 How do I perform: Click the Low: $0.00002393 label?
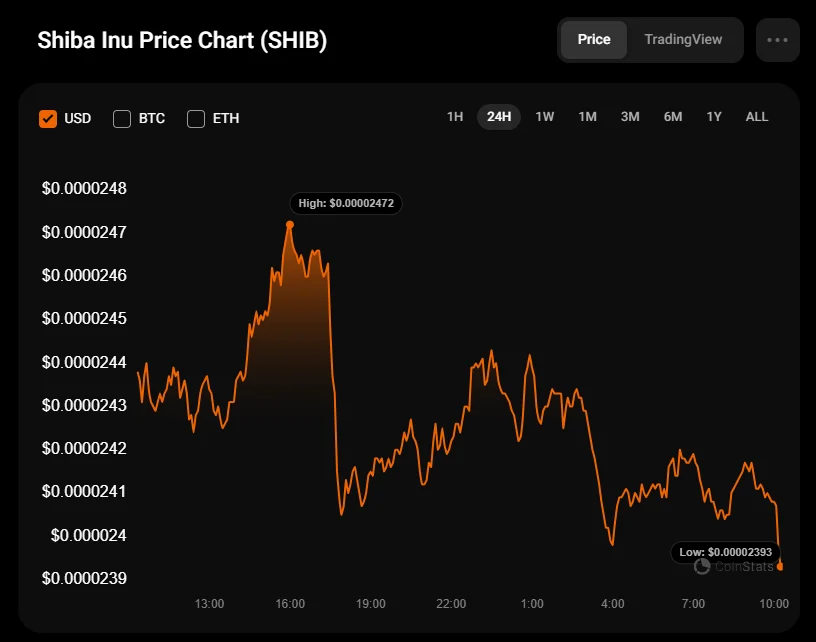point(726,551)
